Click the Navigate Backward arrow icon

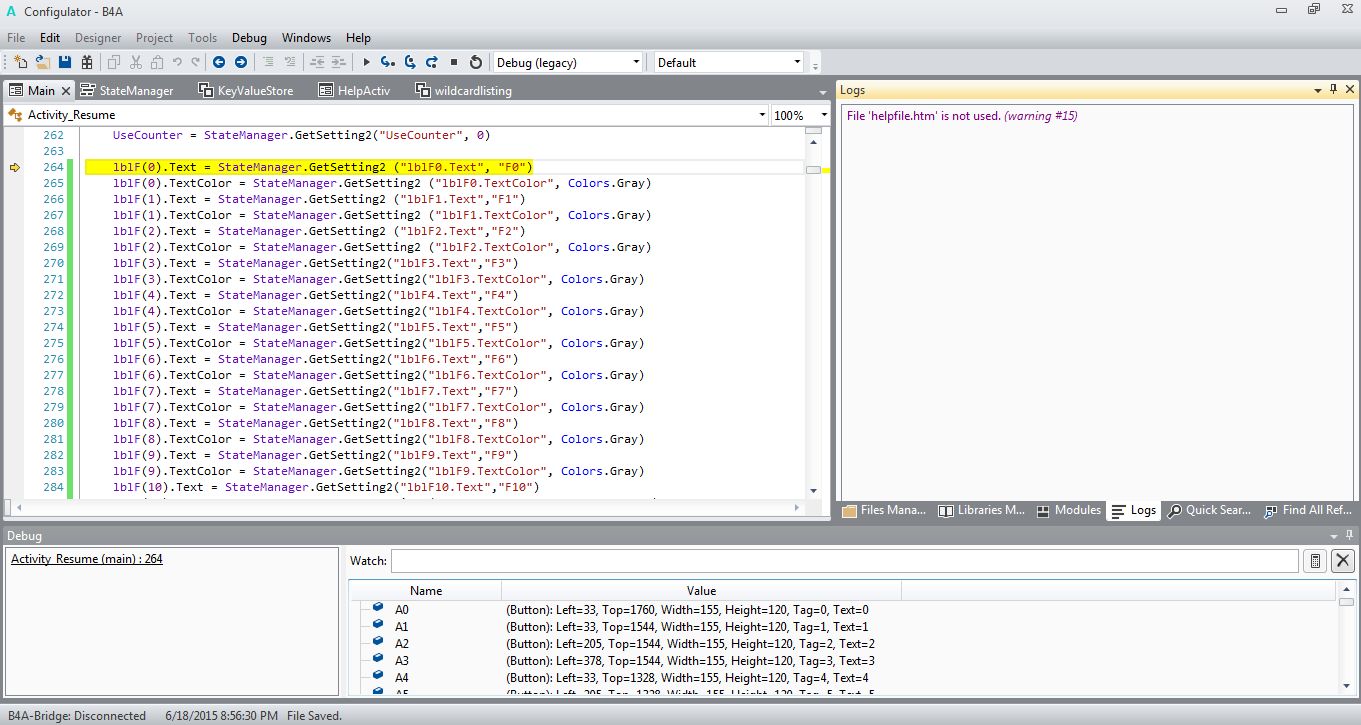(219, 62)
